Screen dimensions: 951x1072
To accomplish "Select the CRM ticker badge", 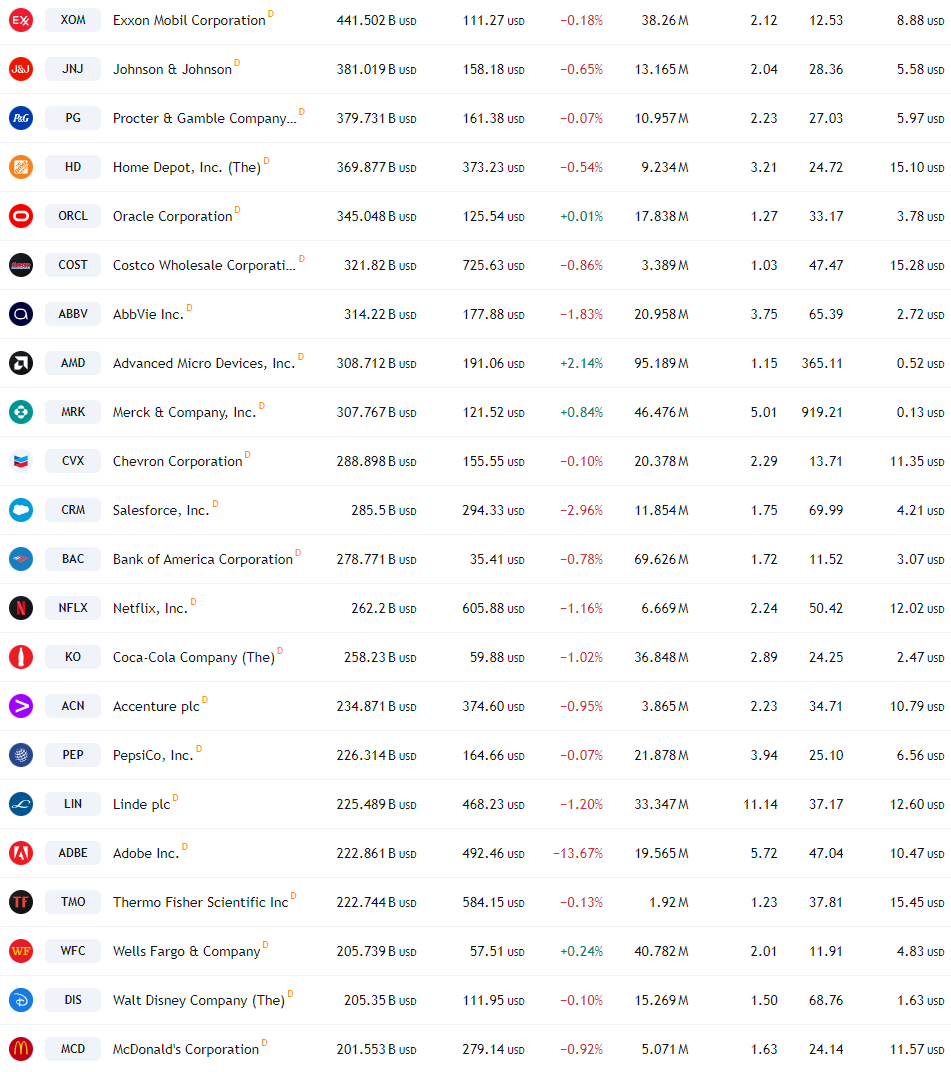I will (73, 510).
